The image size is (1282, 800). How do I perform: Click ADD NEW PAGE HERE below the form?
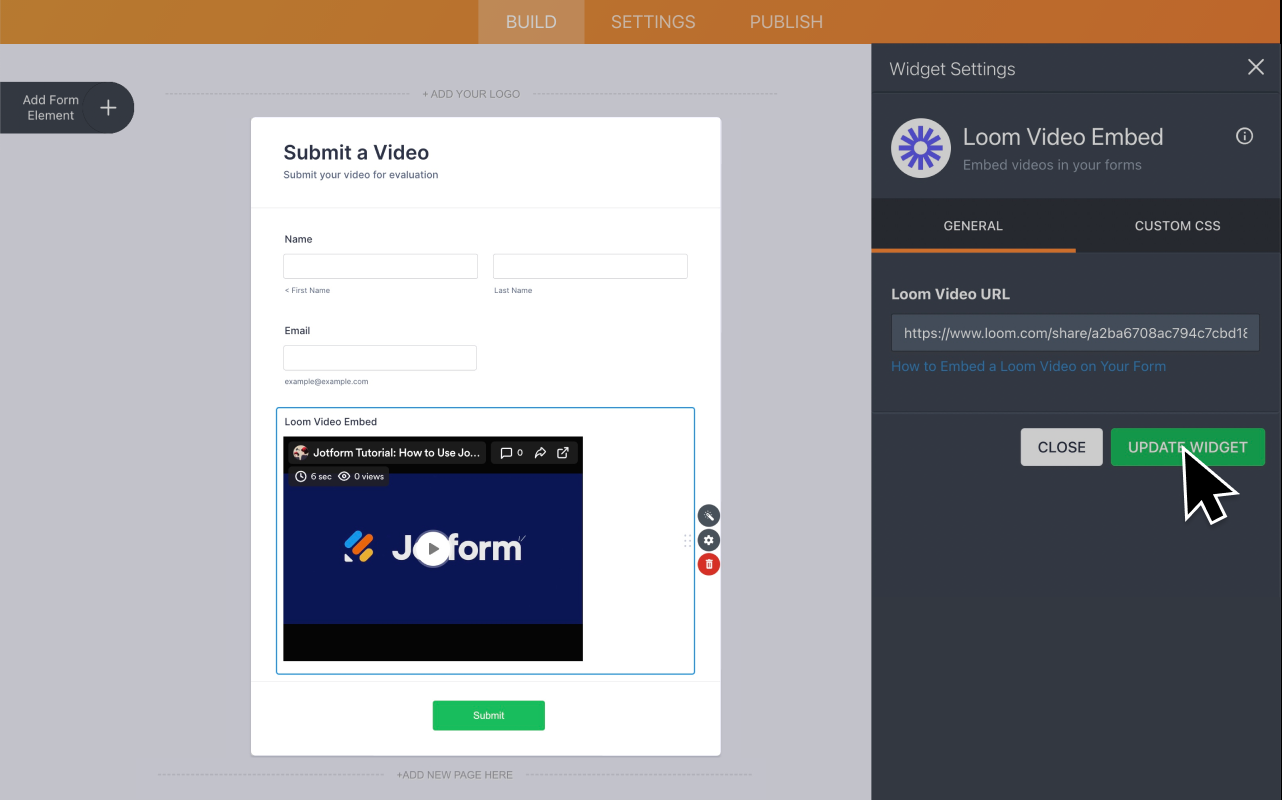point(455,774)
